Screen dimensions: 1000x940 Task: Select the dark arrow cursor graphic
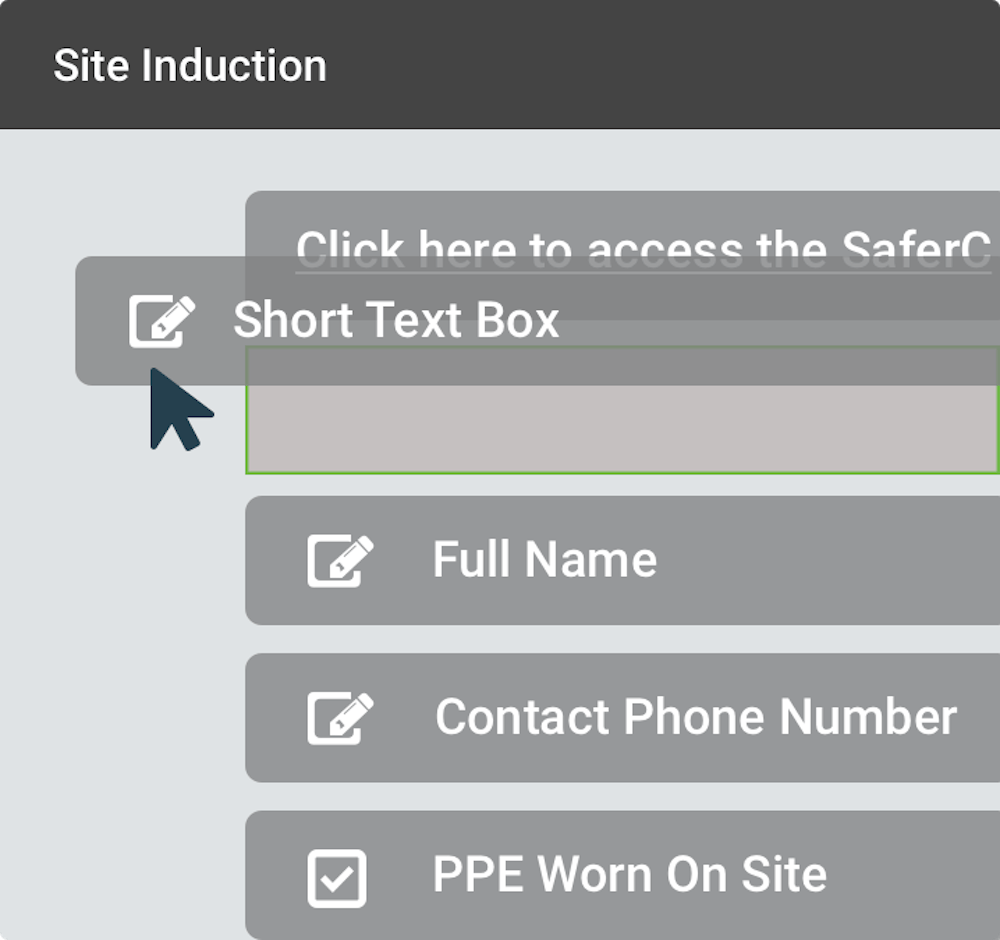coord(180,409)
